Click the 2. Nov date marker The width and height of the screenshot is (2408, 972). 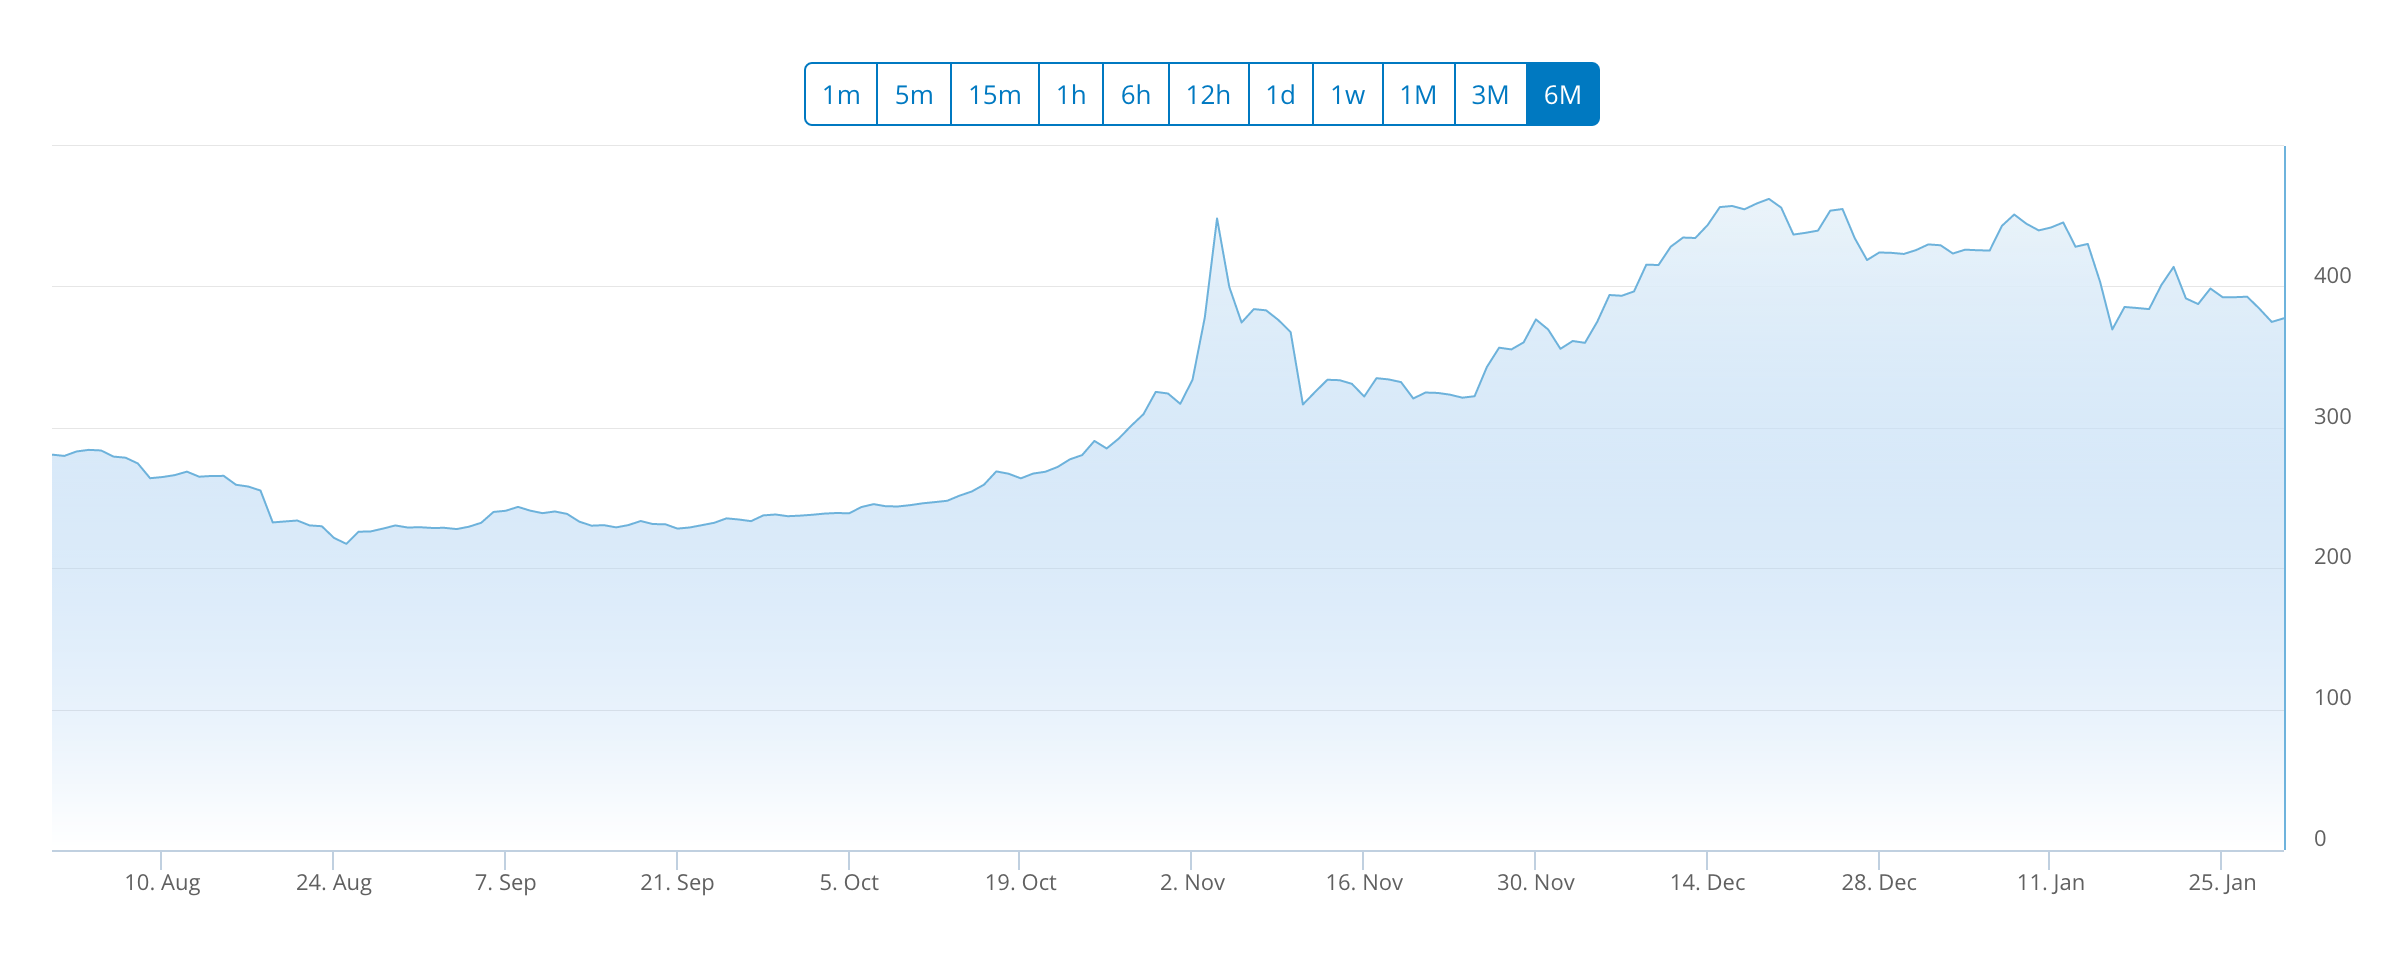coord(1192,883)
